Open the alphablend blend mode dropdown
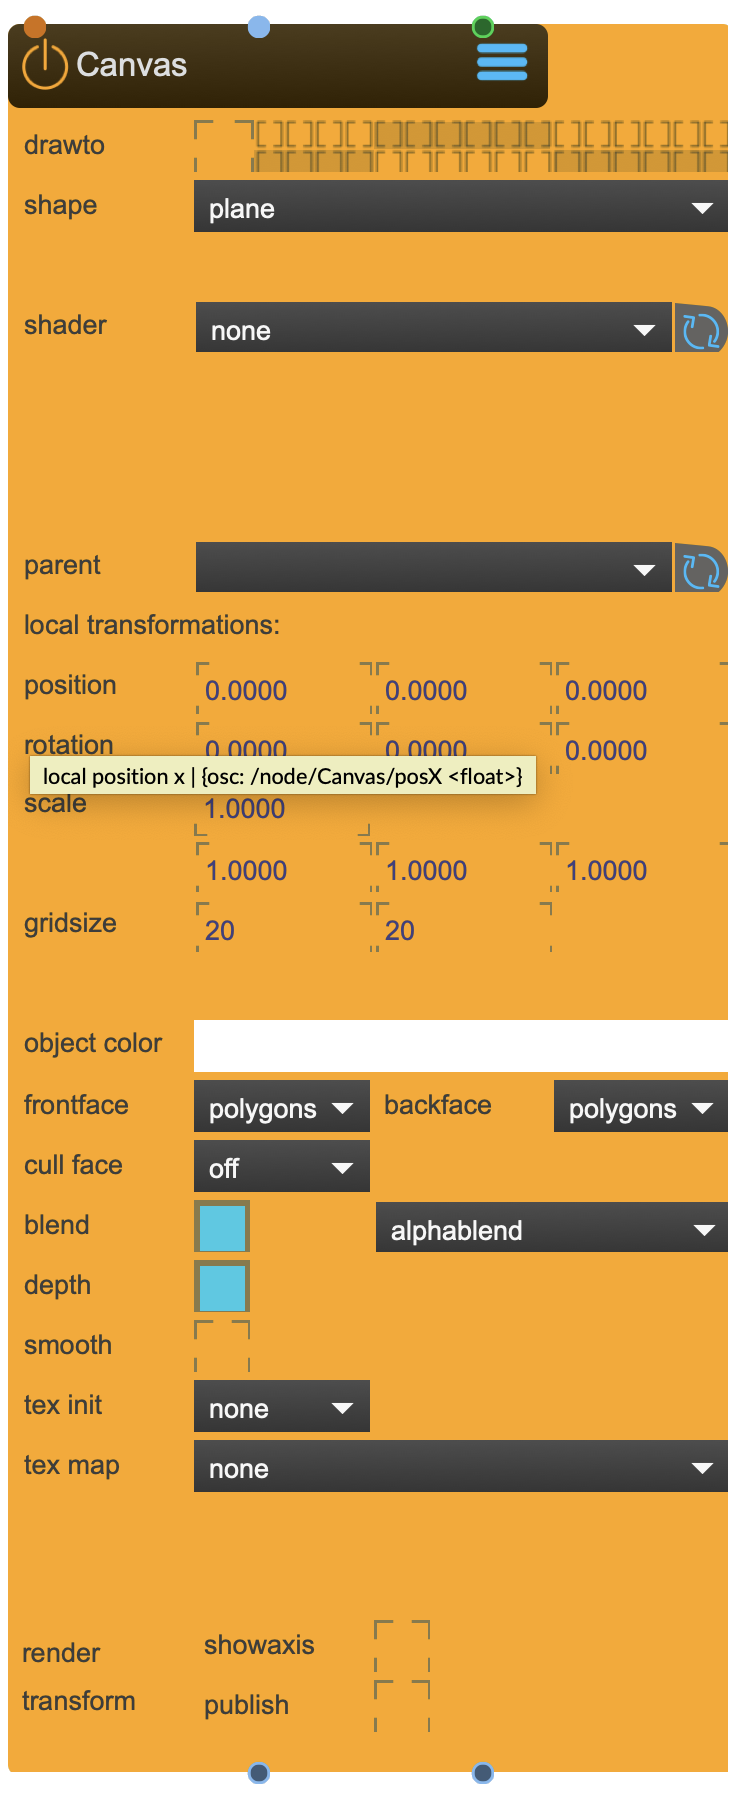The image size is (738, 1798). pyautogui.click(x=551, y=1228)
